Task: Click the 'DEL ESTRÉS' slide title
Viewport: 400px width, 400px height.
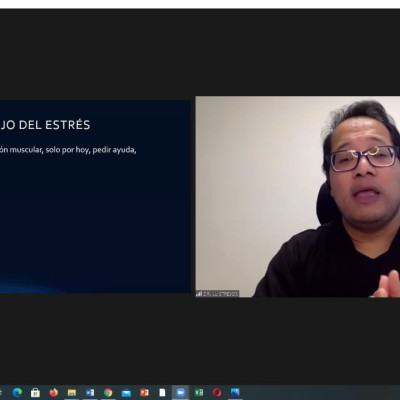Action: [x=54, y=125]
